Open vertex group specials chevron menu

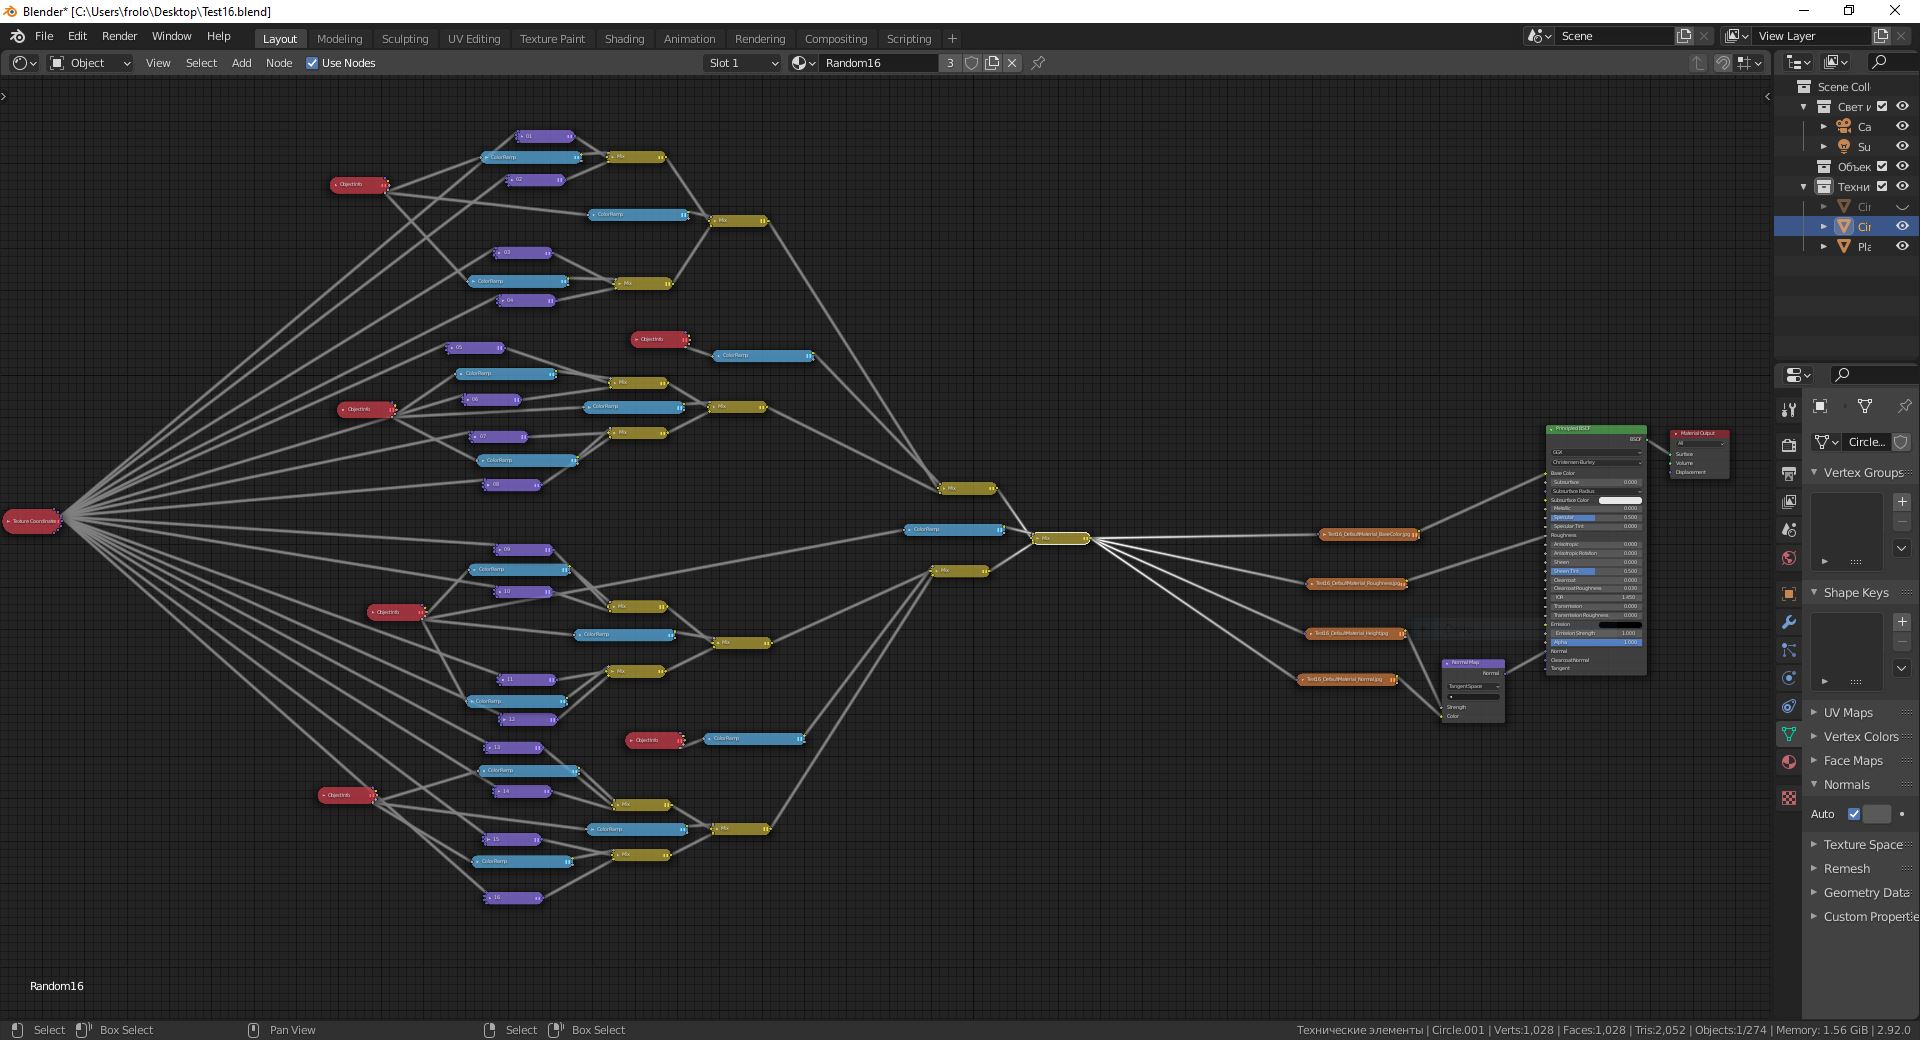pos(1902,548)
